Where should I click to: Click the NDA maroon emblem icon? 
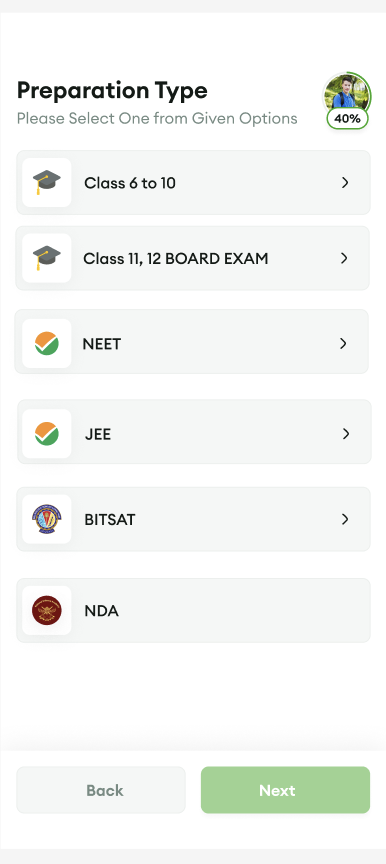click(47, 611)
